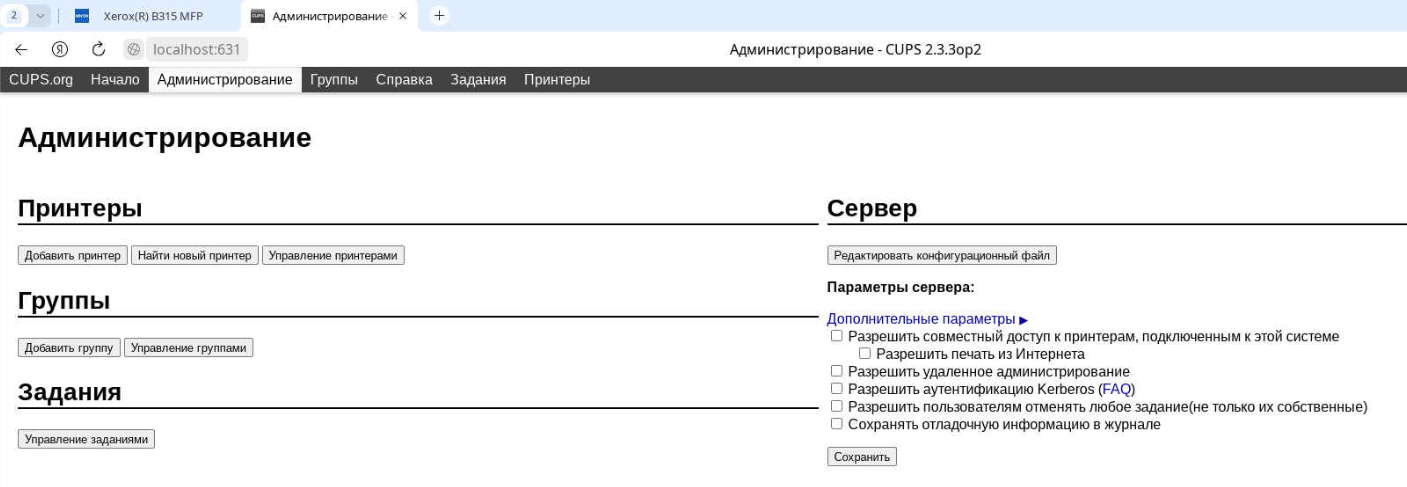Open Принтеры in the navigation bar

tap(557, 80)
